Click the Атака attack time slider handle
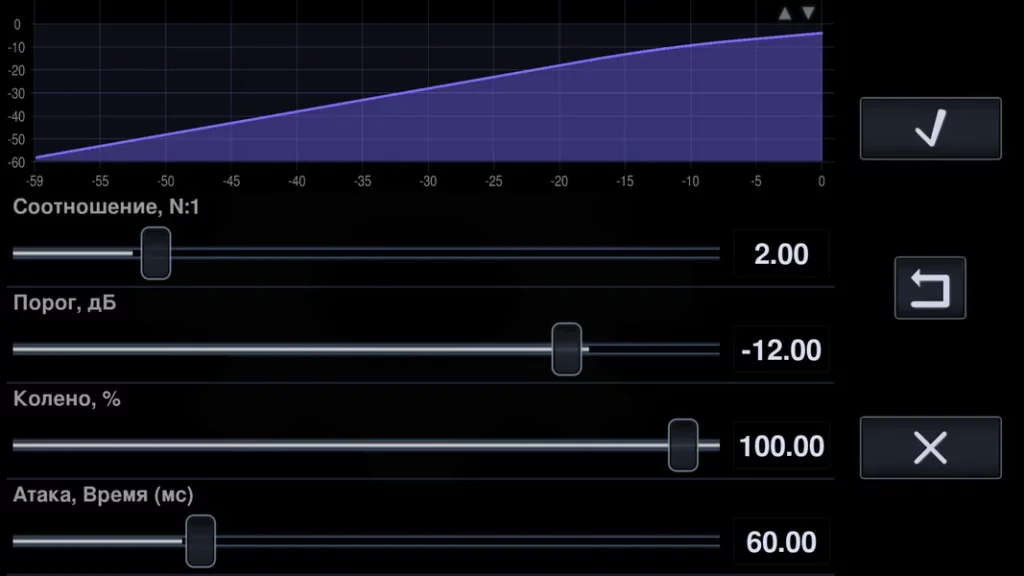This screenshot has height=576, width=1024. coord(200,541)
